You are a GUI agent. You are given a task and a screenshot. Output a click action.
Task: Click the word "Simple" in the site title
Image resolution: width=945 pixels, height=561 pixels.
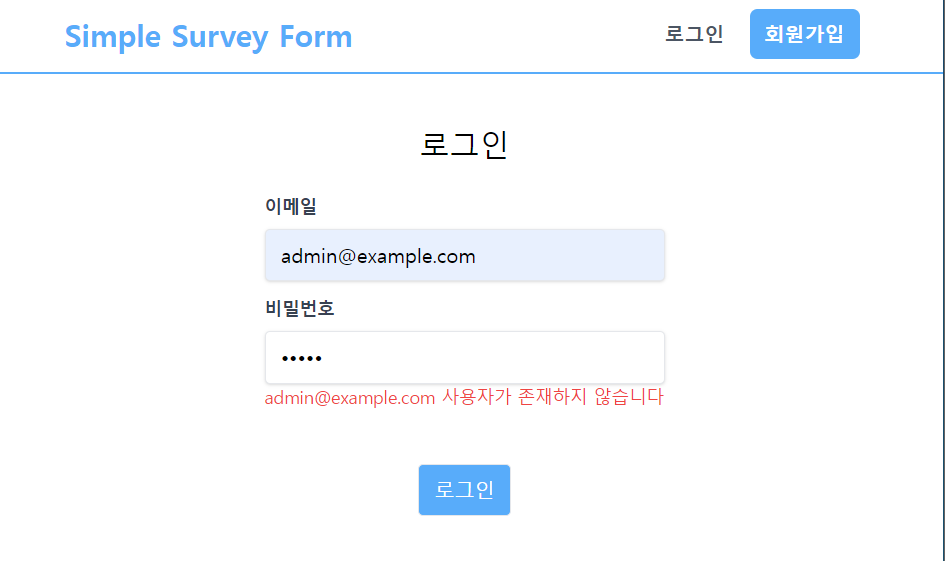click(x=113, y=36)
